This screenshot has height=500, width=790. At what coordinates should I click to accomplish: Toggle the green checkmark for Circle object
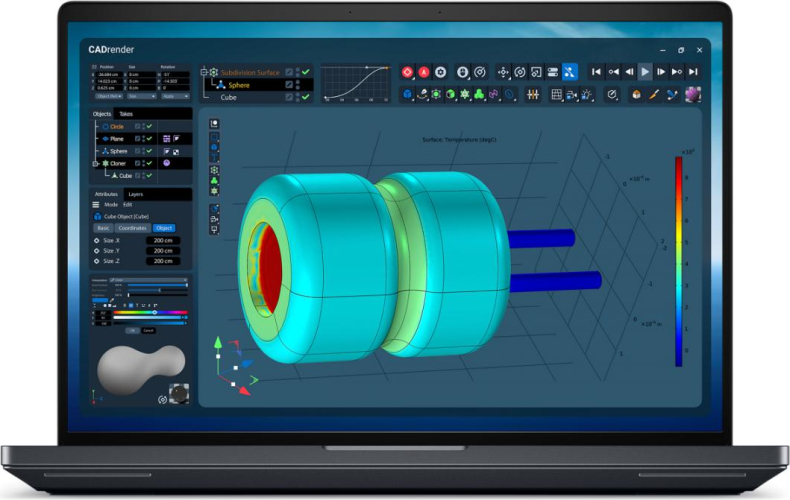click(x=148, y=126)
